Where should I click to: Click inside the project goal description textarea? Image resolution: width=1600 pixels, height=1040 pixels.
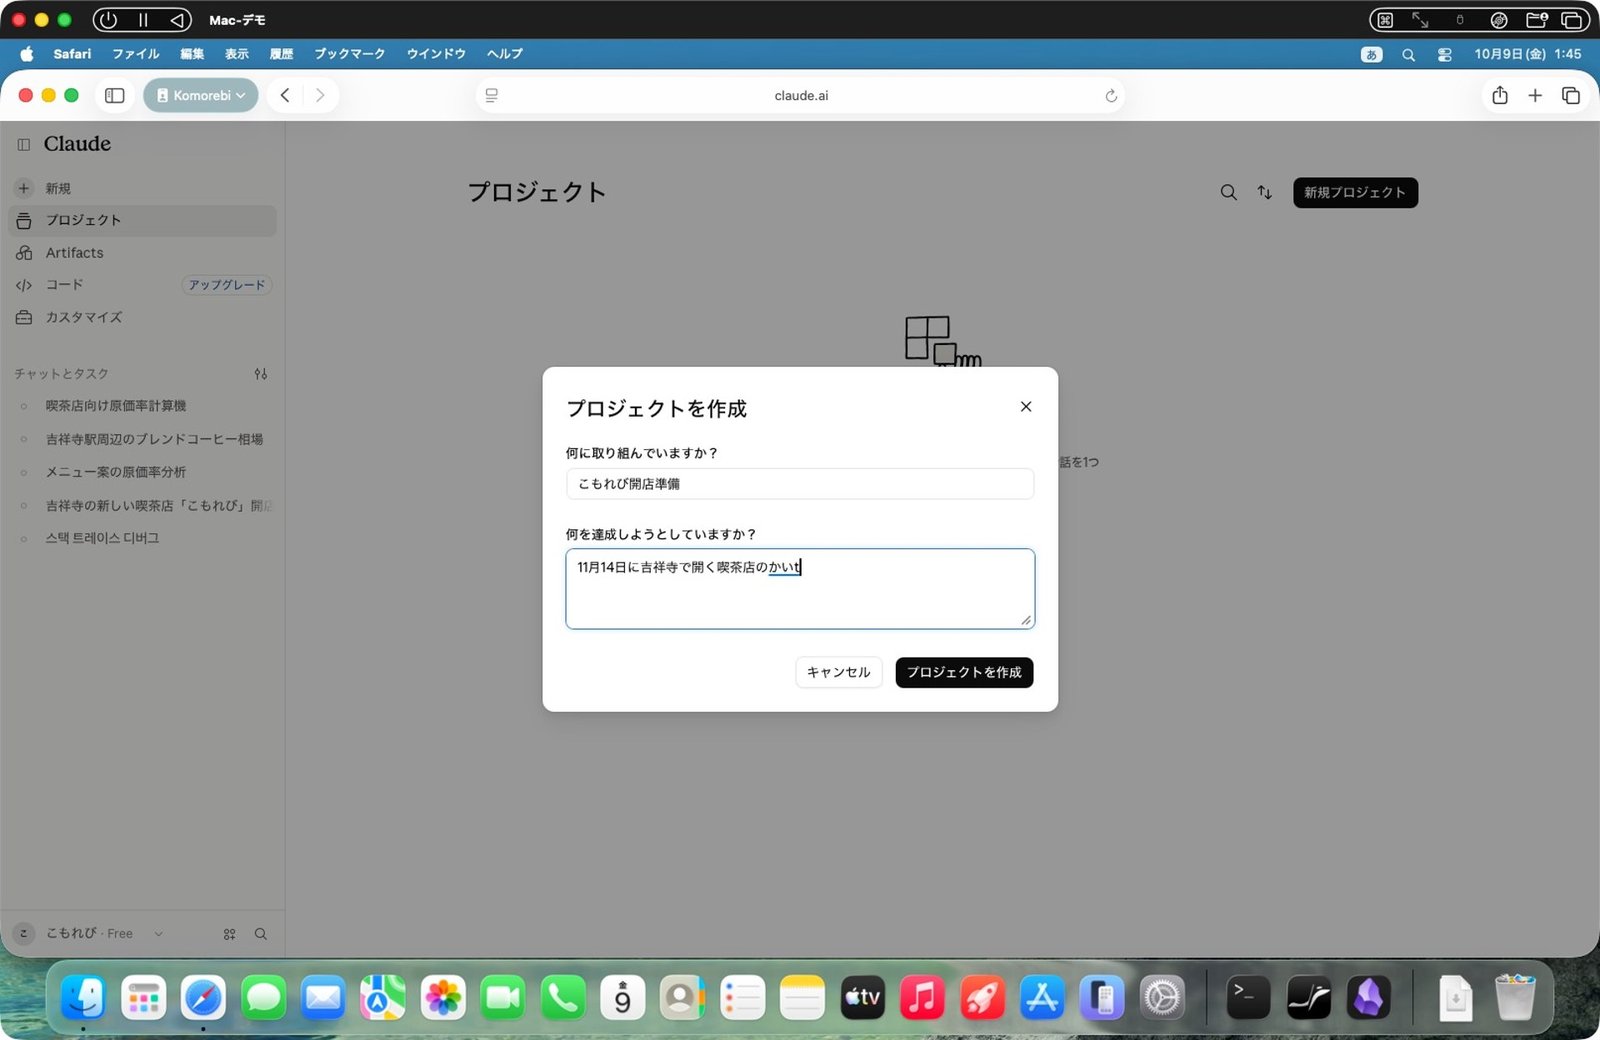tap(800, 589)
